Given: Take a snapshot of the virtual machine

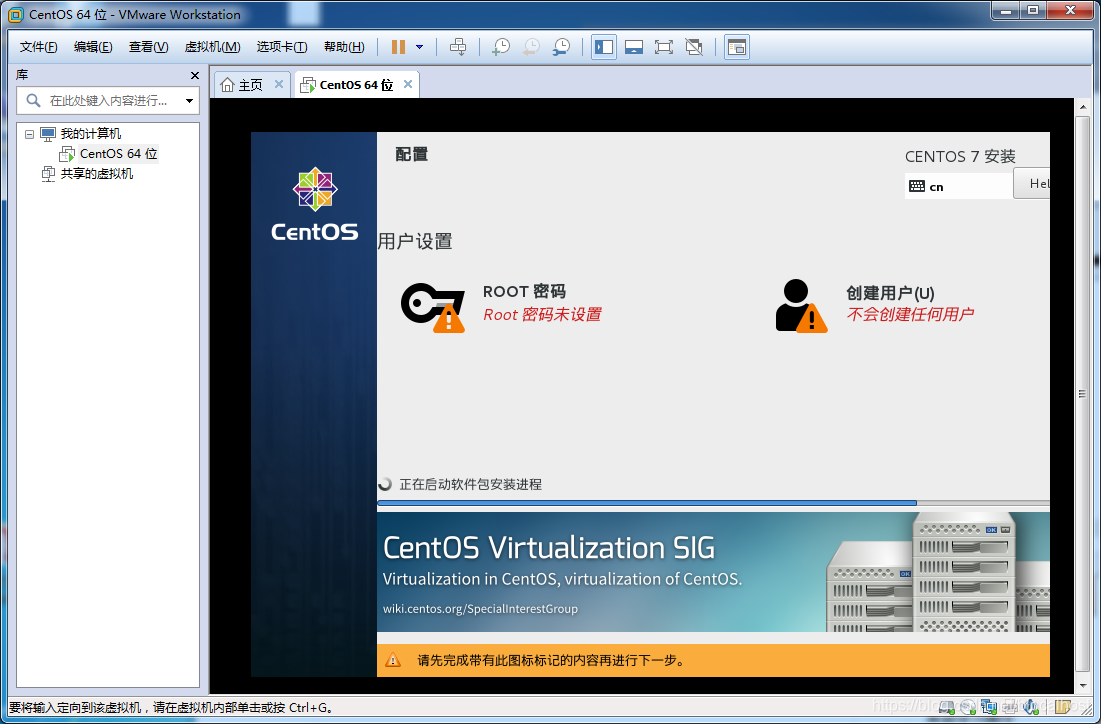Looking at the screenshot, I should point(501,47).
